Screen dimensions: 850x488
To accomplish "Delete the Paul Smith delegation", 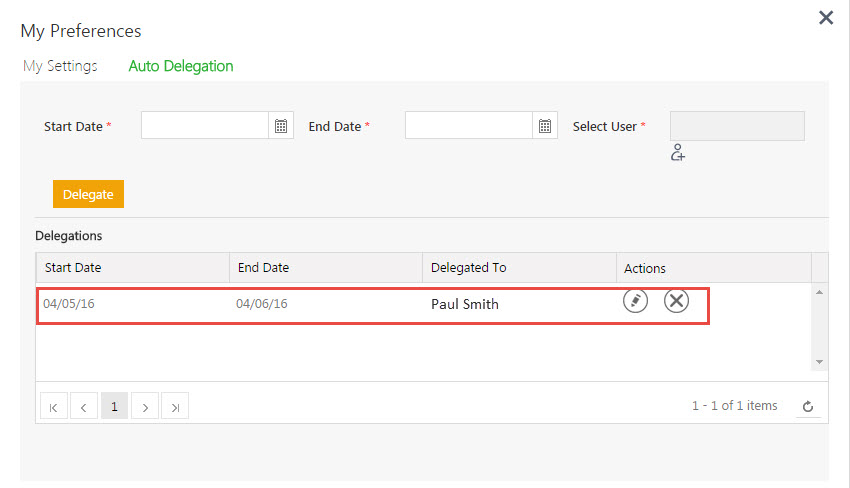I will coord(677,301).
